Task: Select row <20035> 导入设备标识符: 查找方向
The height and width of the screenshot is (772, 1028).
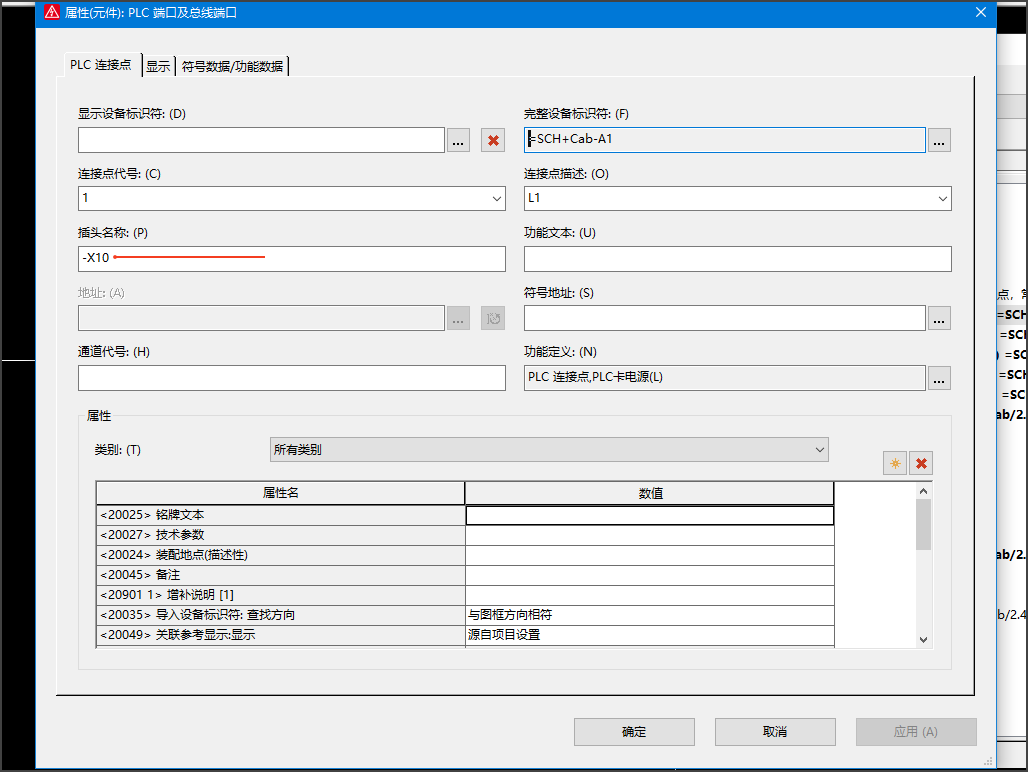Action: click(281, 615)
